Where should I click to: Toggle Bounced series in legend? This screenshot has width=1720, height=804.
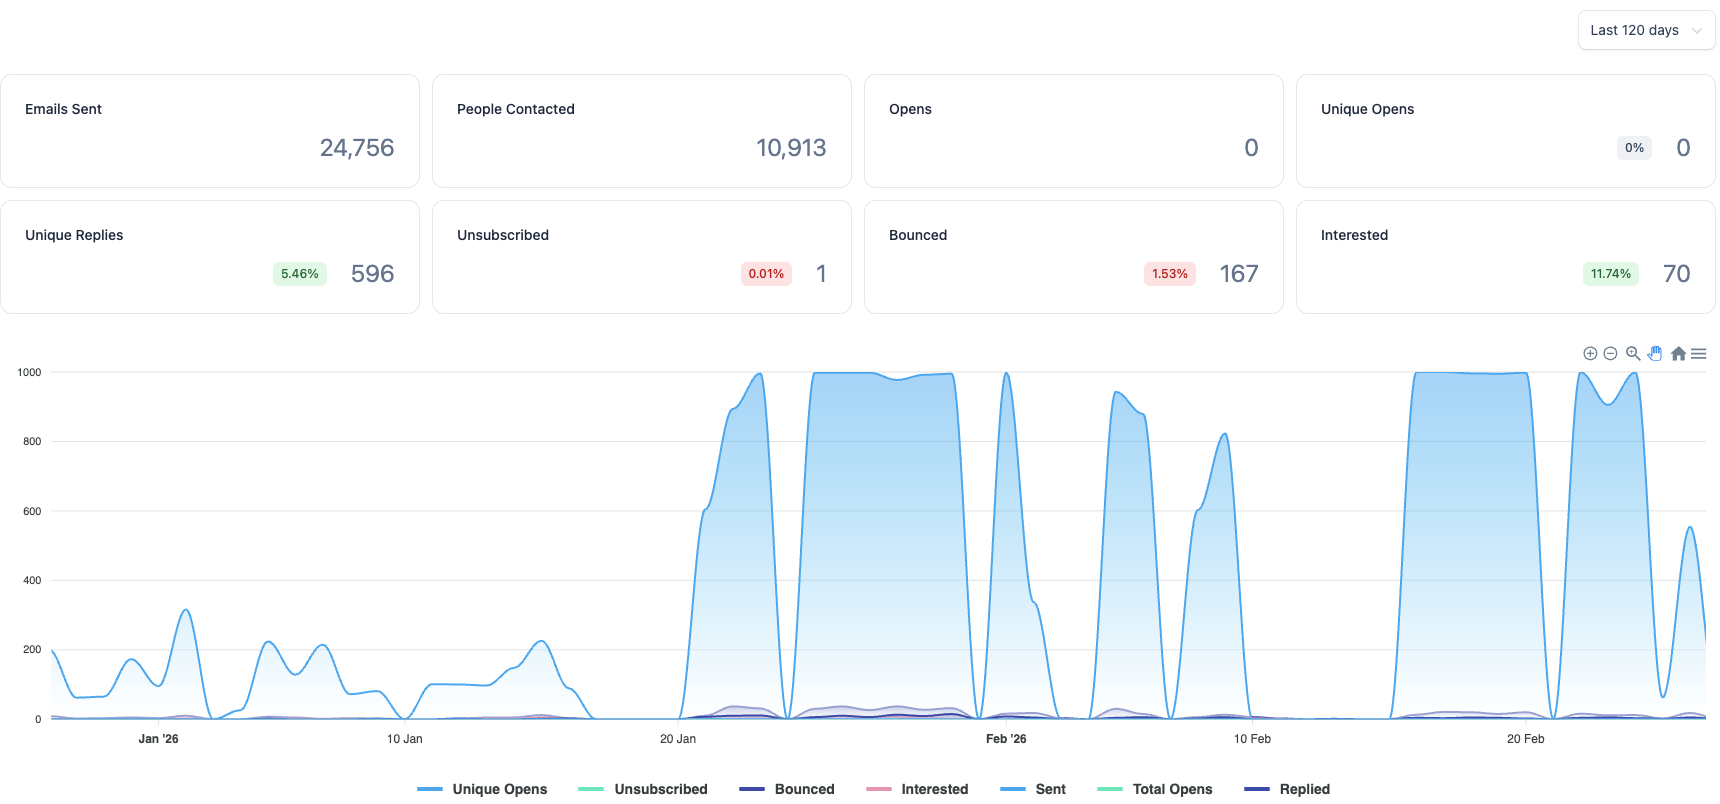click(787, 789)
